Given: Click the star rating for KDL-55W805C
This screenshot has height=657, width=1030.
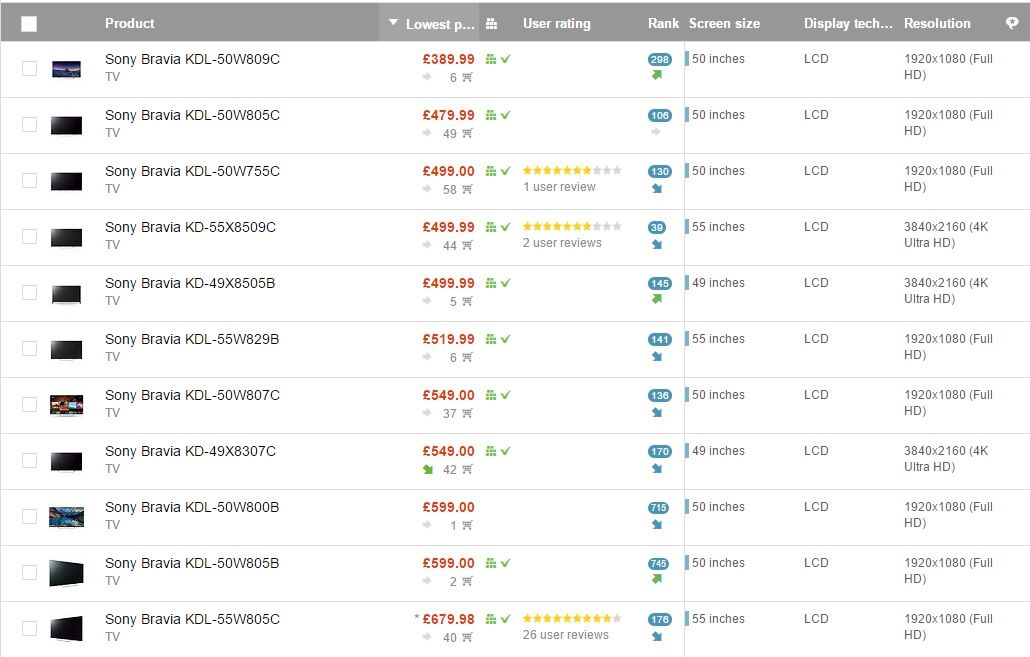Looking at the screenshot, I should [x=572, y=618].
